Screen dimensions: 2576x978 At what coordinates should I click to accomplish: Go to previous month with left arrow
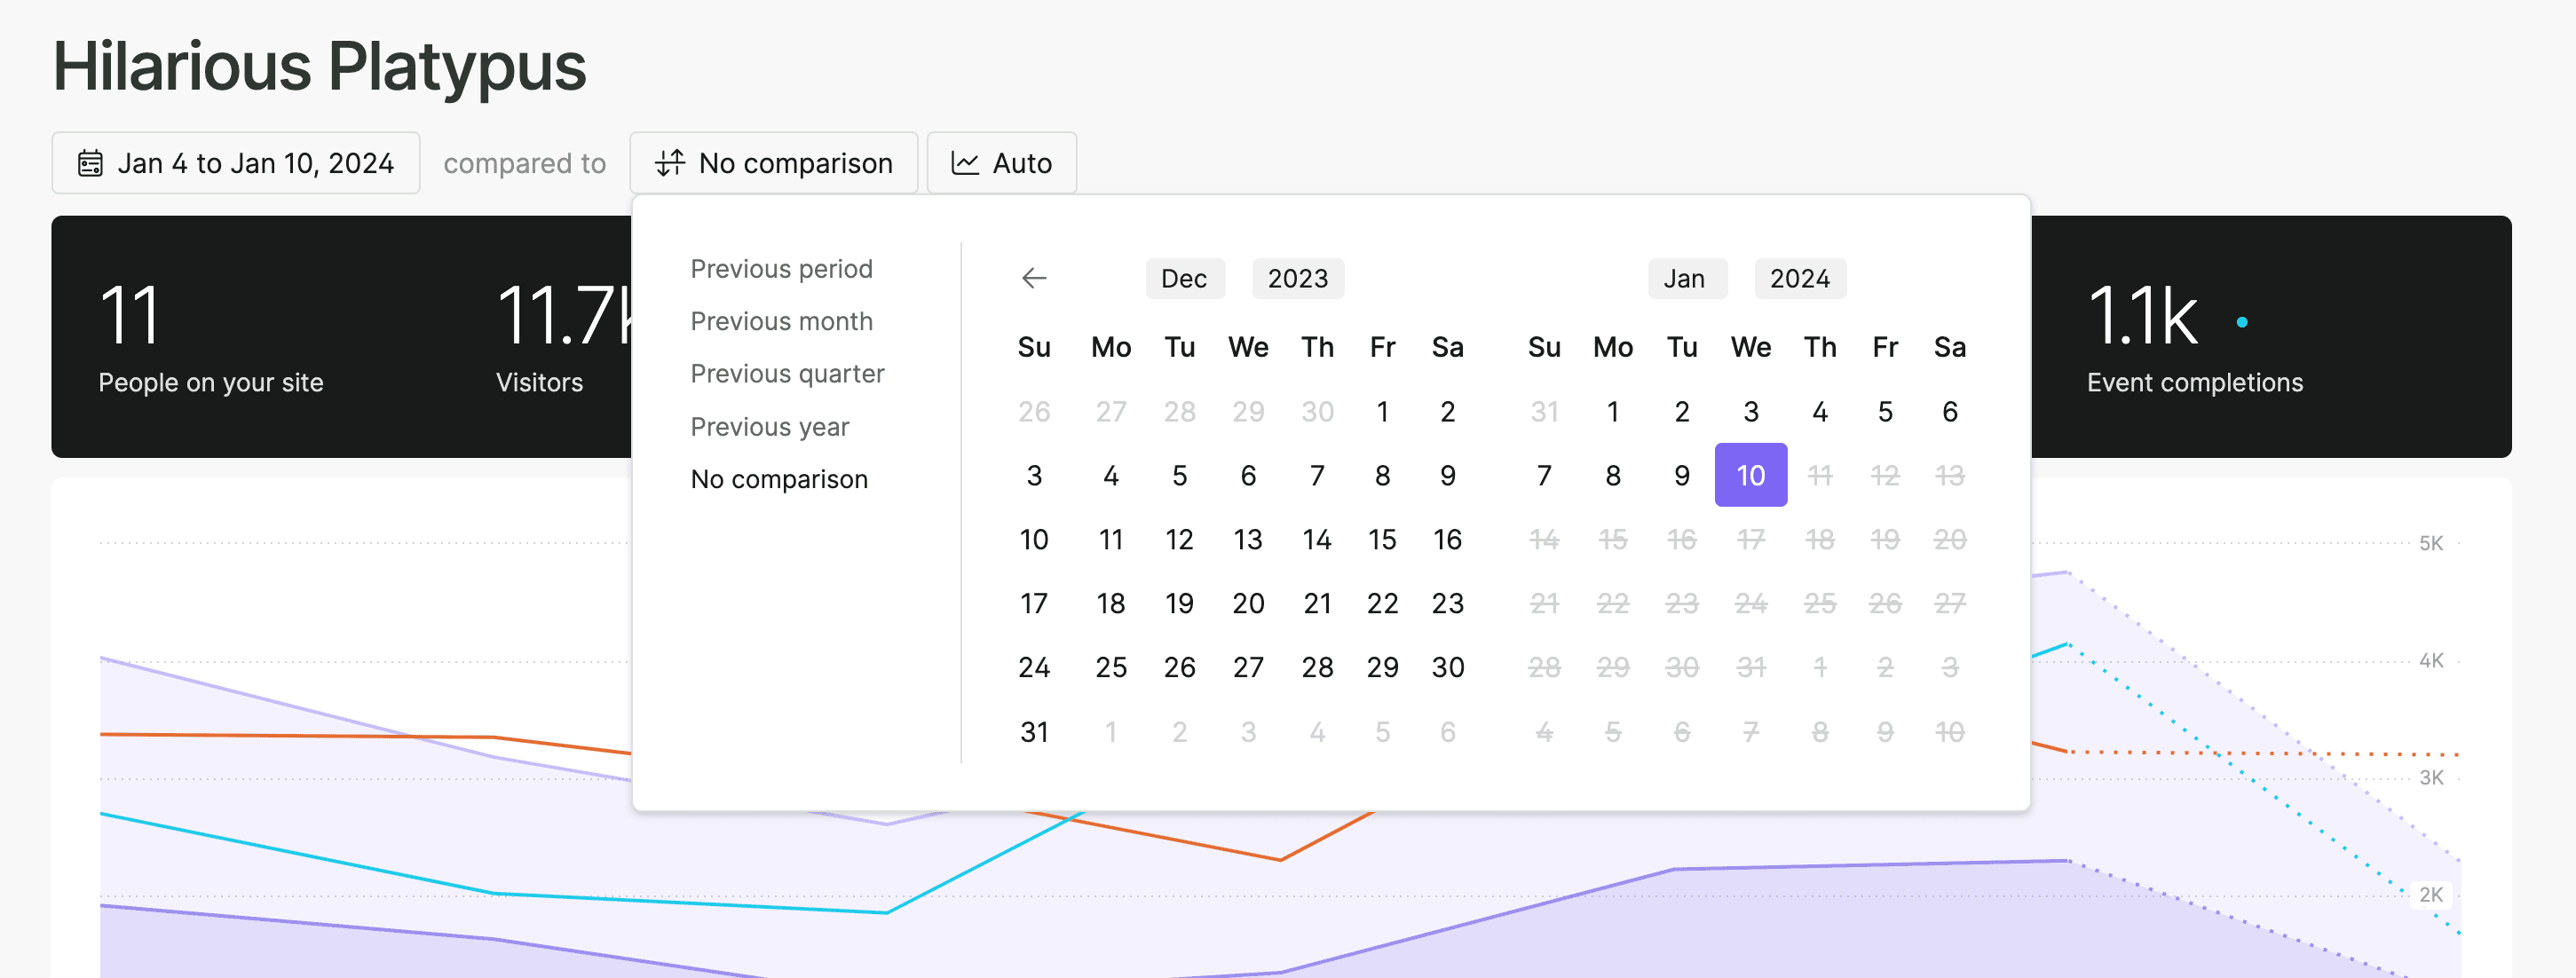pos(1034,278)
